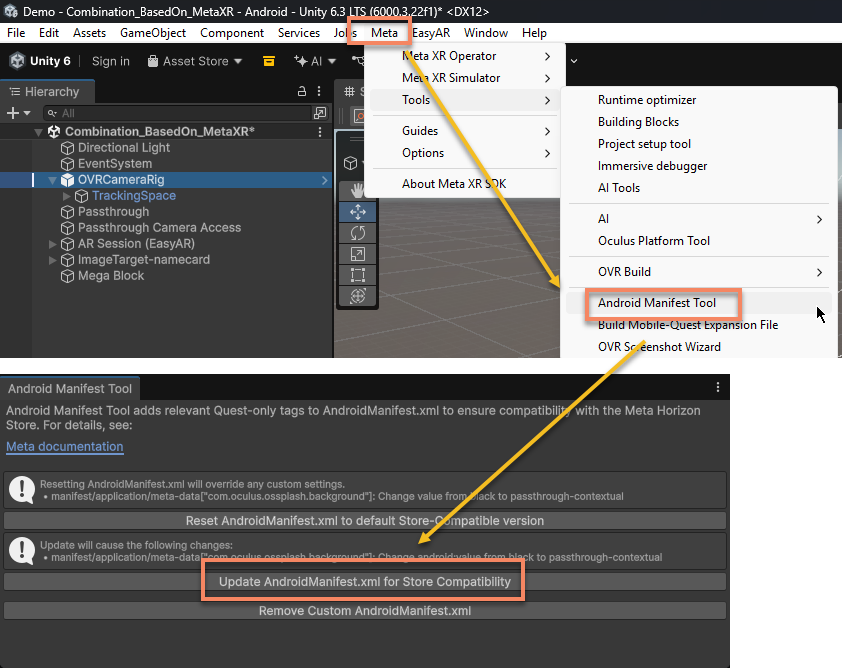
Task: Collapse the OVRCameraRig object
Action: click(x=52, y=180)
